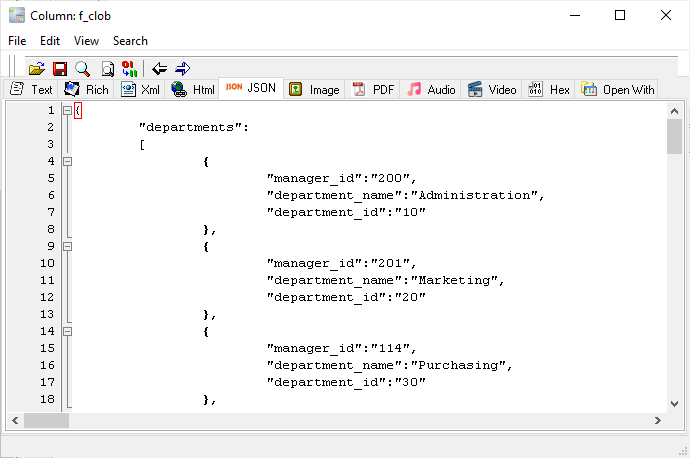The height and width of the screenshot is (458, 690).
Task: Go to previous record with left arrow
Action: [159, 69]
